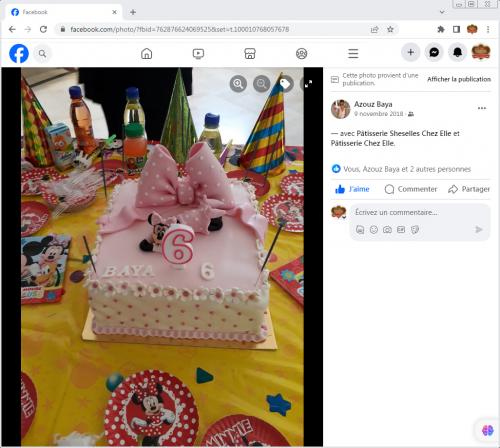Open Chrome three-dot menu
This screenshot has width=500, height=448.
pyautogui.click(x=488, y=29)
